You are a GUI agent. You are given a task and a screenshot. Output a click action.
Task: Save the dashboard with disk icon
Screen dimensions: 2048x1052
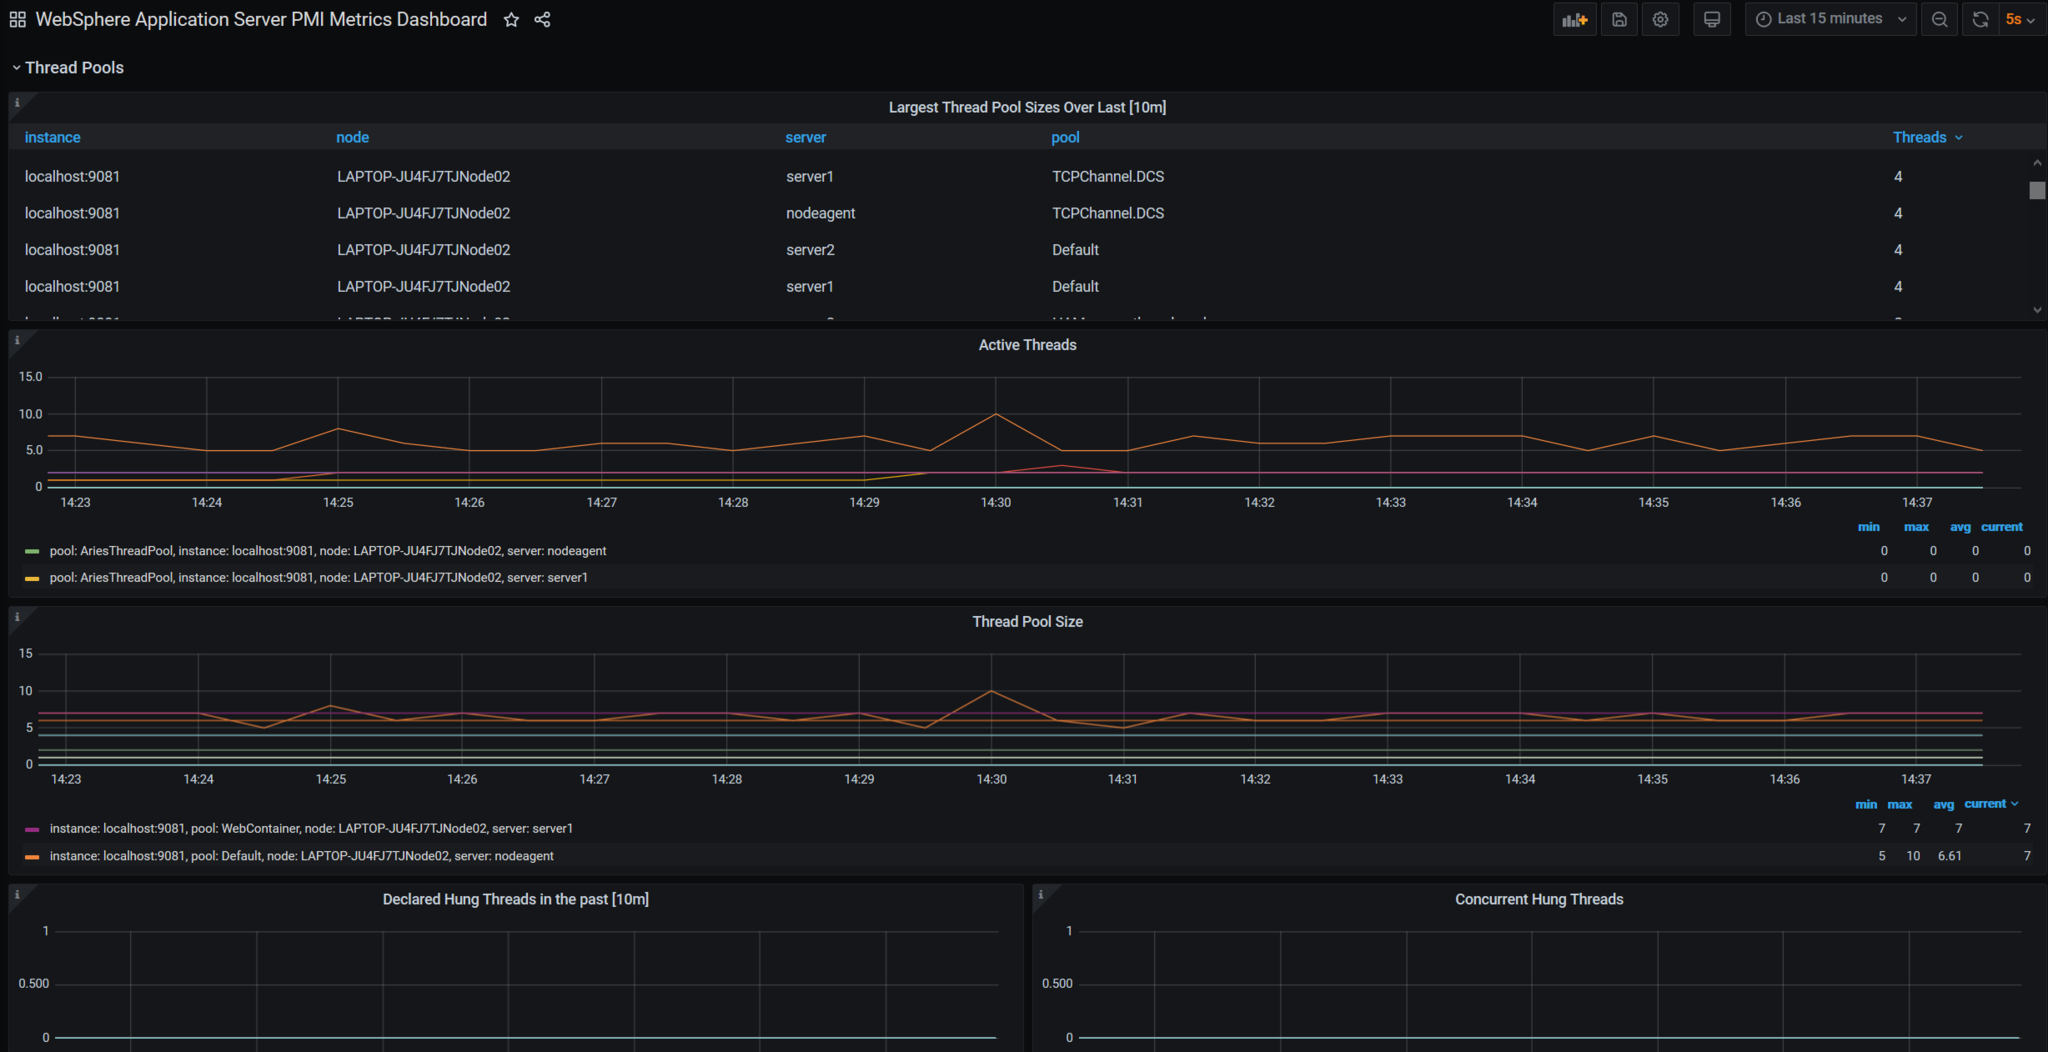(x=1619, y=19)
